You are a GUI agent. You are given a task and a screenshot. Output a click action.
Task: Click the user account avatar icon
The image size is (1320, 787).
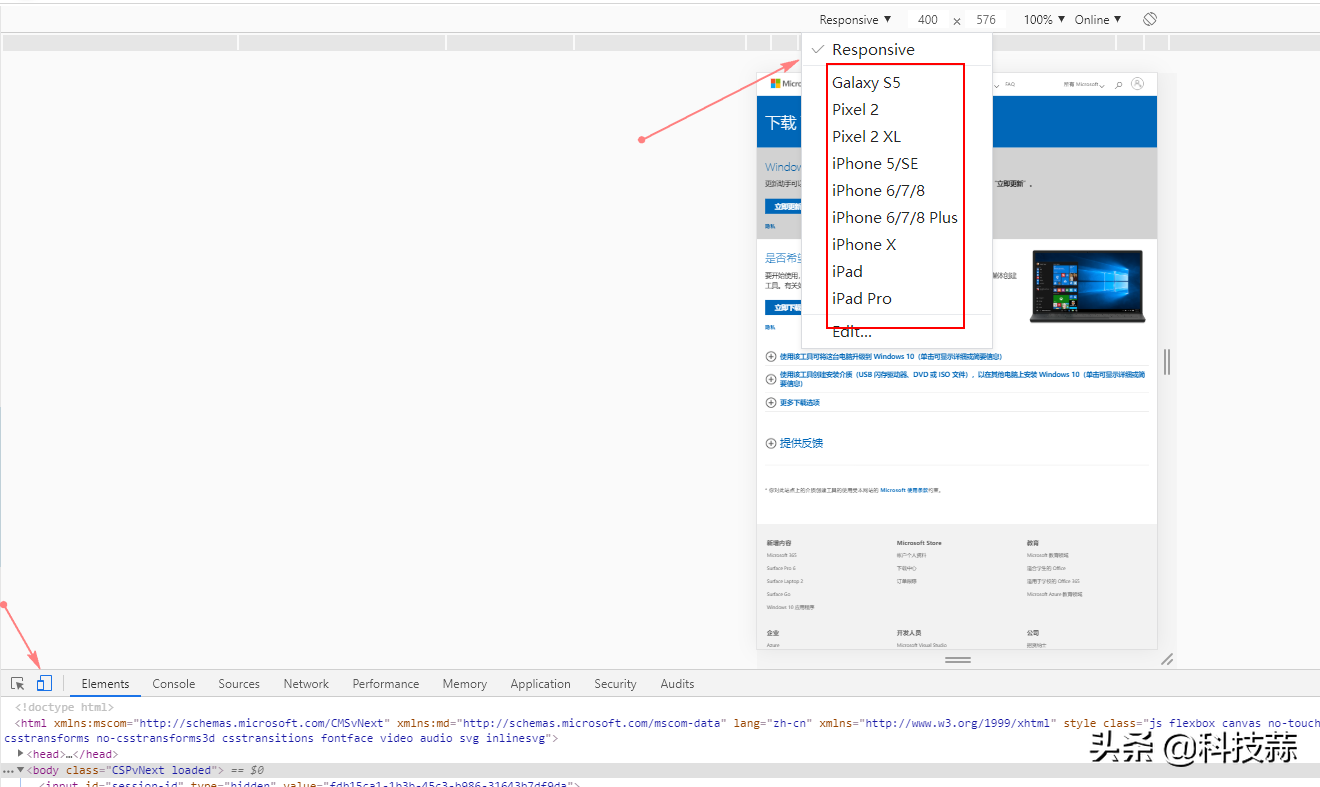pos(1137,84)
